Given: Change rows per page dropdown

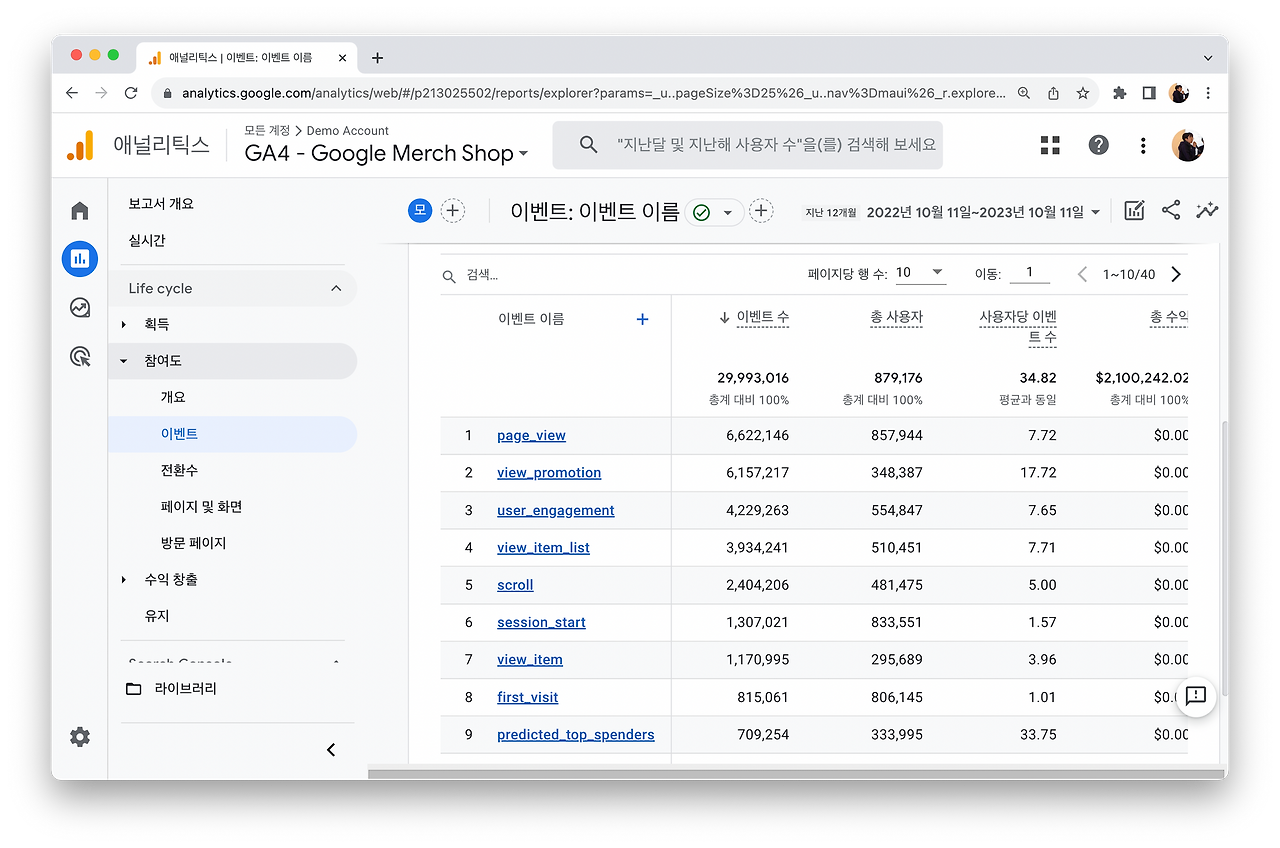Looking at the screenshot, I should coord(920,272).
